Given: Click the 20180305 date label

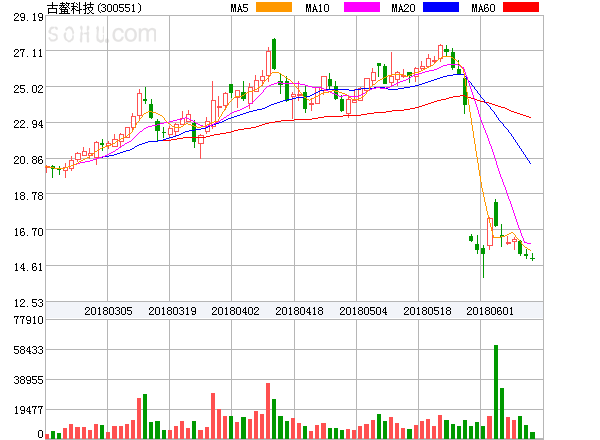Looking at the screenshot, I should (x=108, y=311).
